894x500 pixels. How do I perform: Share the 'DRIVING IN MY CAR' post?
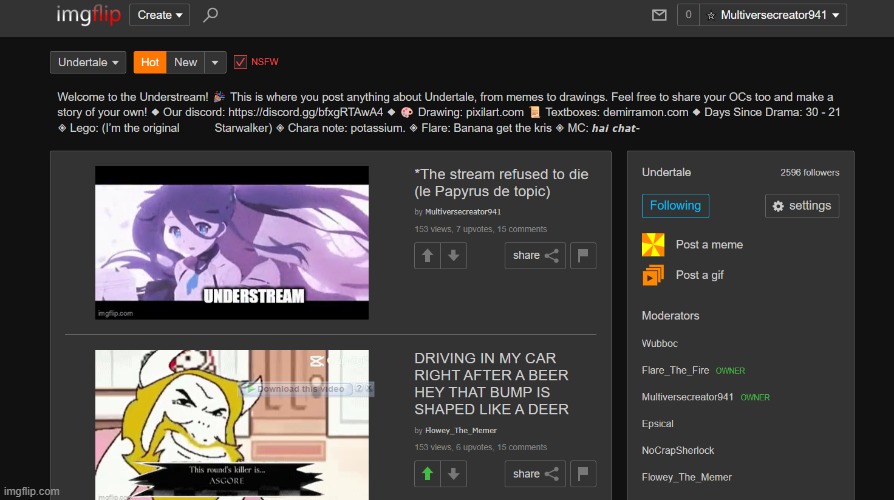pyautogui.click(x=535, y=474)
